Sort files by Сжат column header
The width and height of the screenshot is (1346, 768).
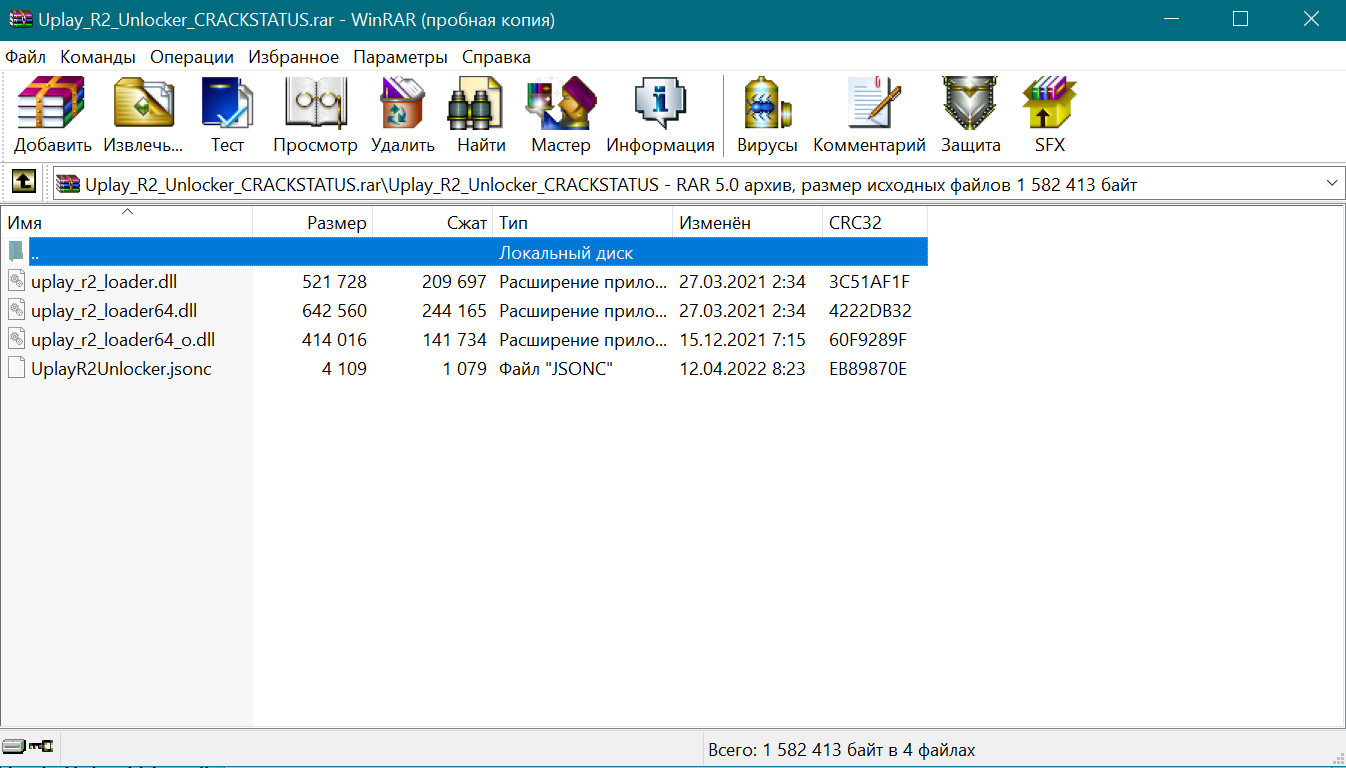pos(433,222)
